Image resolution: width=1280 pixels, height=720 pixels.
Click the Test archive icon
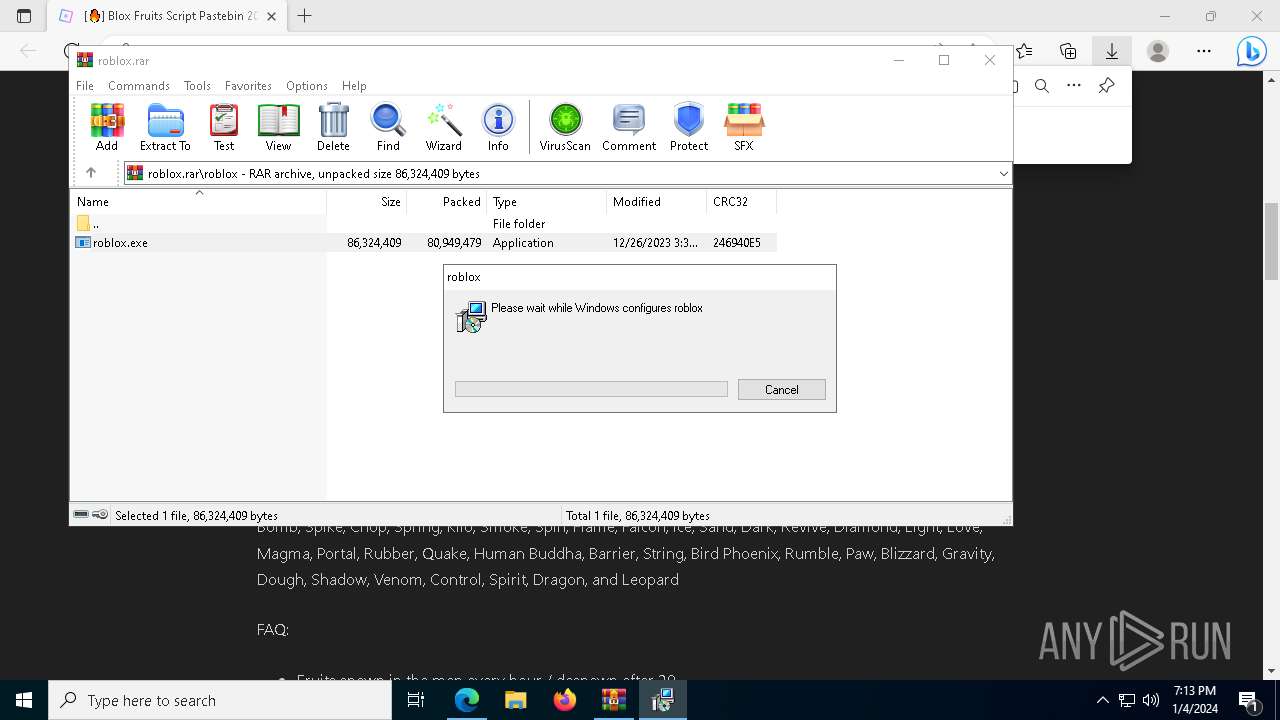(224, 127)
